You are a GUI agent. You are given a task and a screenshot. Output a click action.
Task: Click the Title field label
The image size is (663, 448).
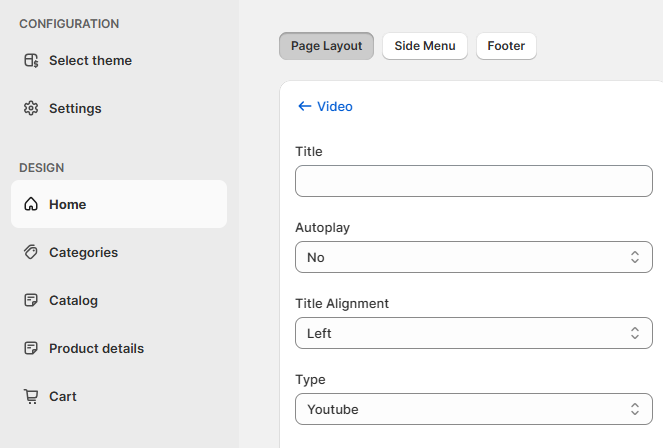pyautogui.click(x=309, y=151)
